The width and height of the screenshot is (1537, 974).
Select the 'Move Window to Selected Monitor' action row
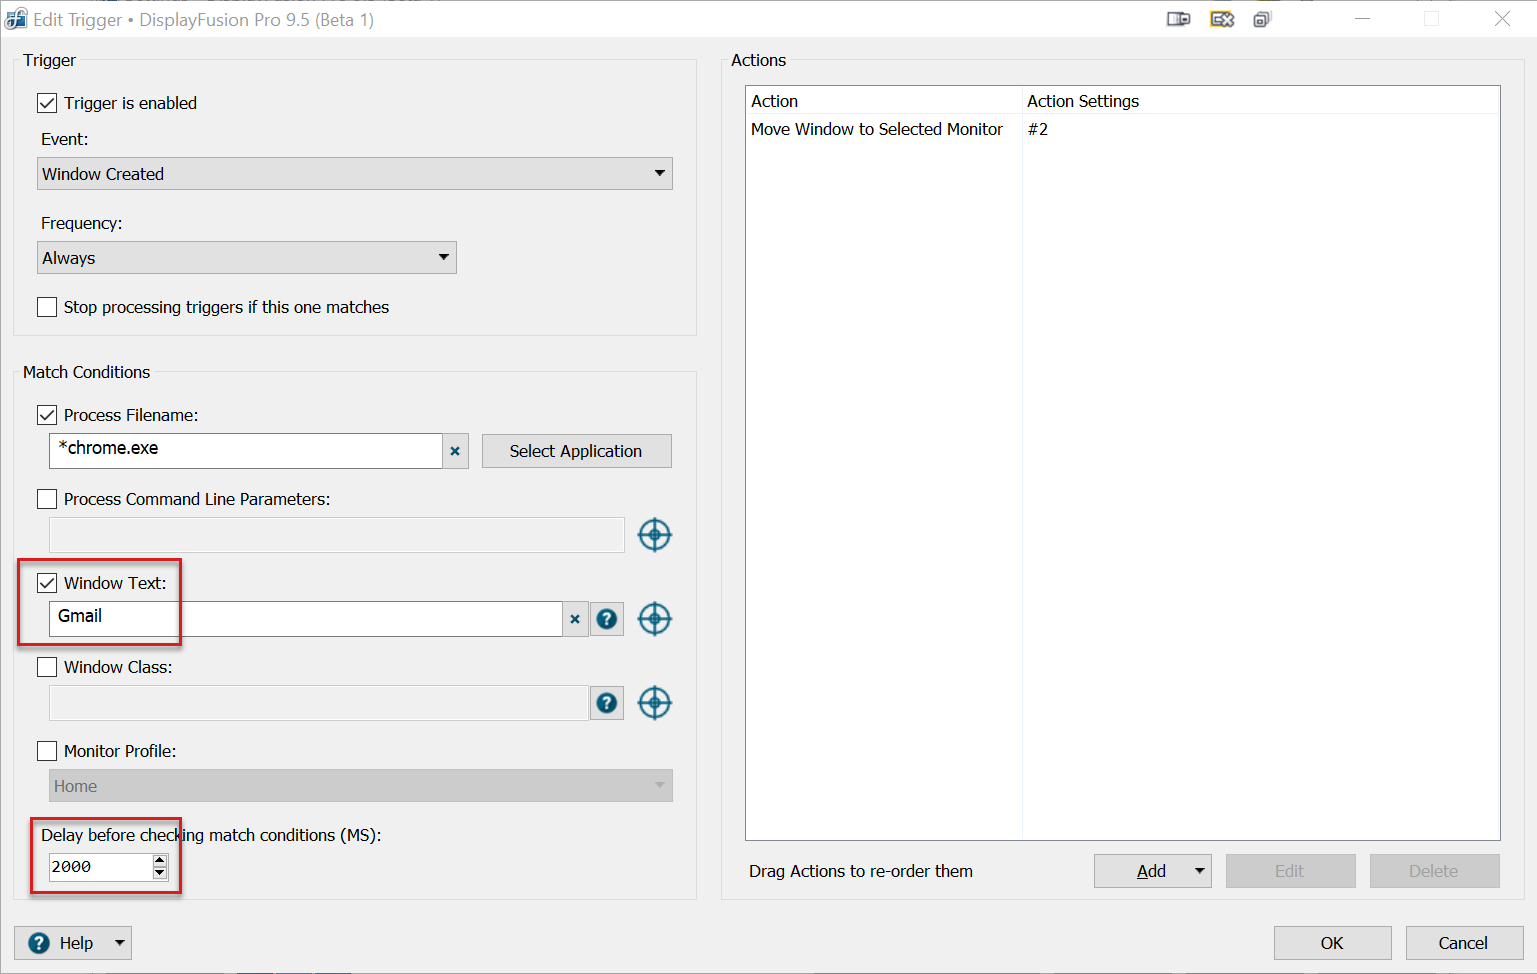coord(877,129)
